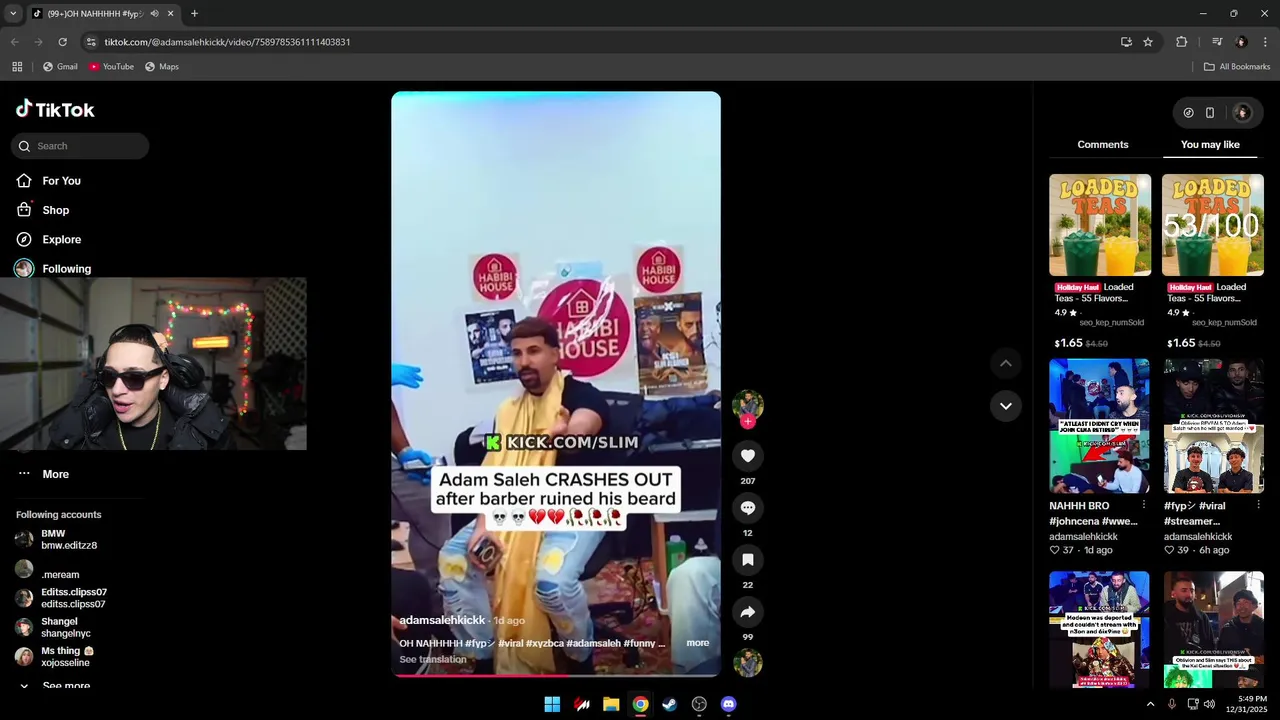Click the video progress bar
1280x720 pixels.
[556, 674]
